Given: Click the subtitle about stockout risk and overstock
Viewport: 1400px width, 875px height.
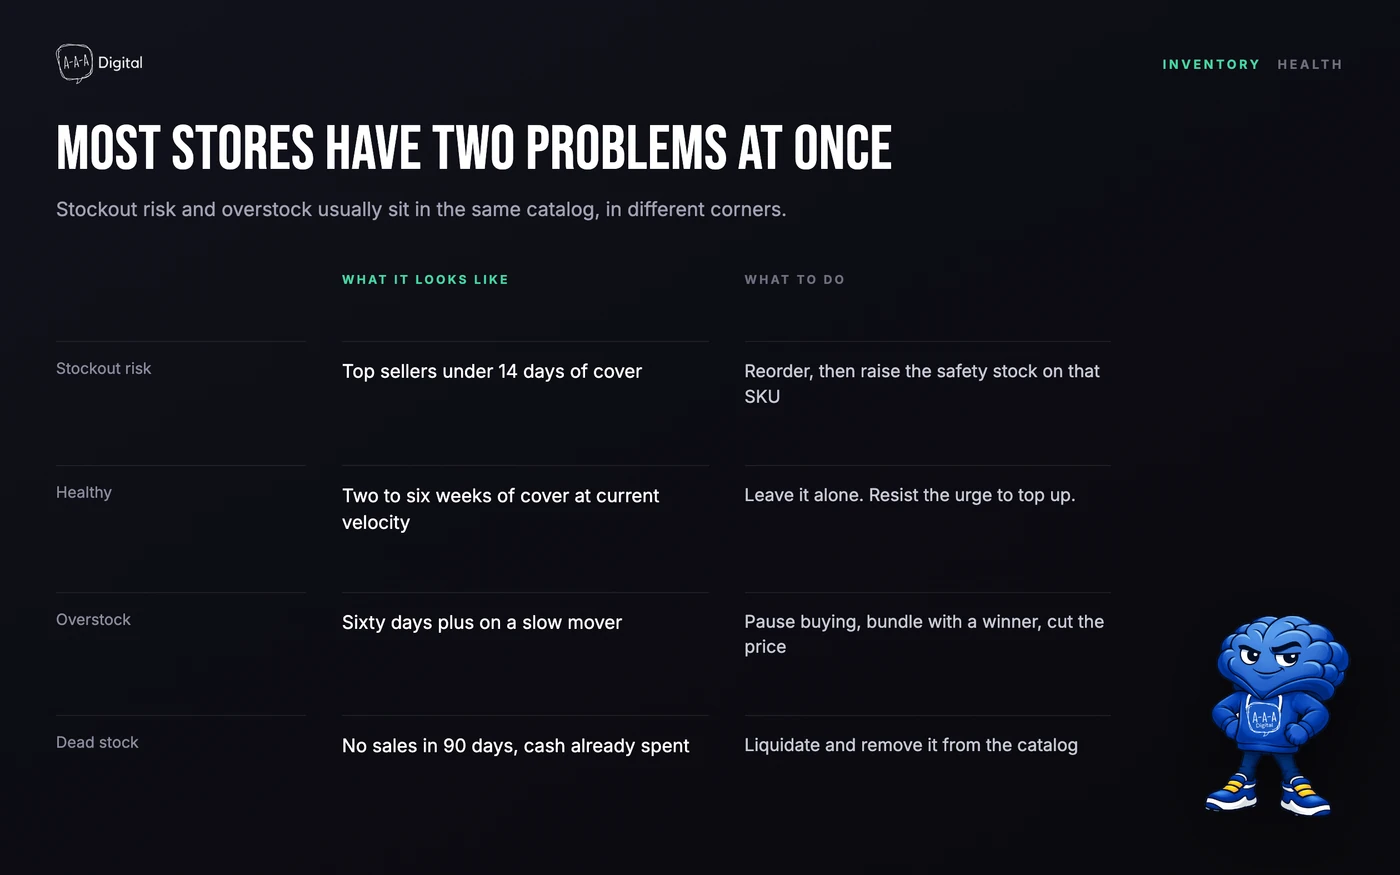Looking at the screenshot, I should [421, 210].
